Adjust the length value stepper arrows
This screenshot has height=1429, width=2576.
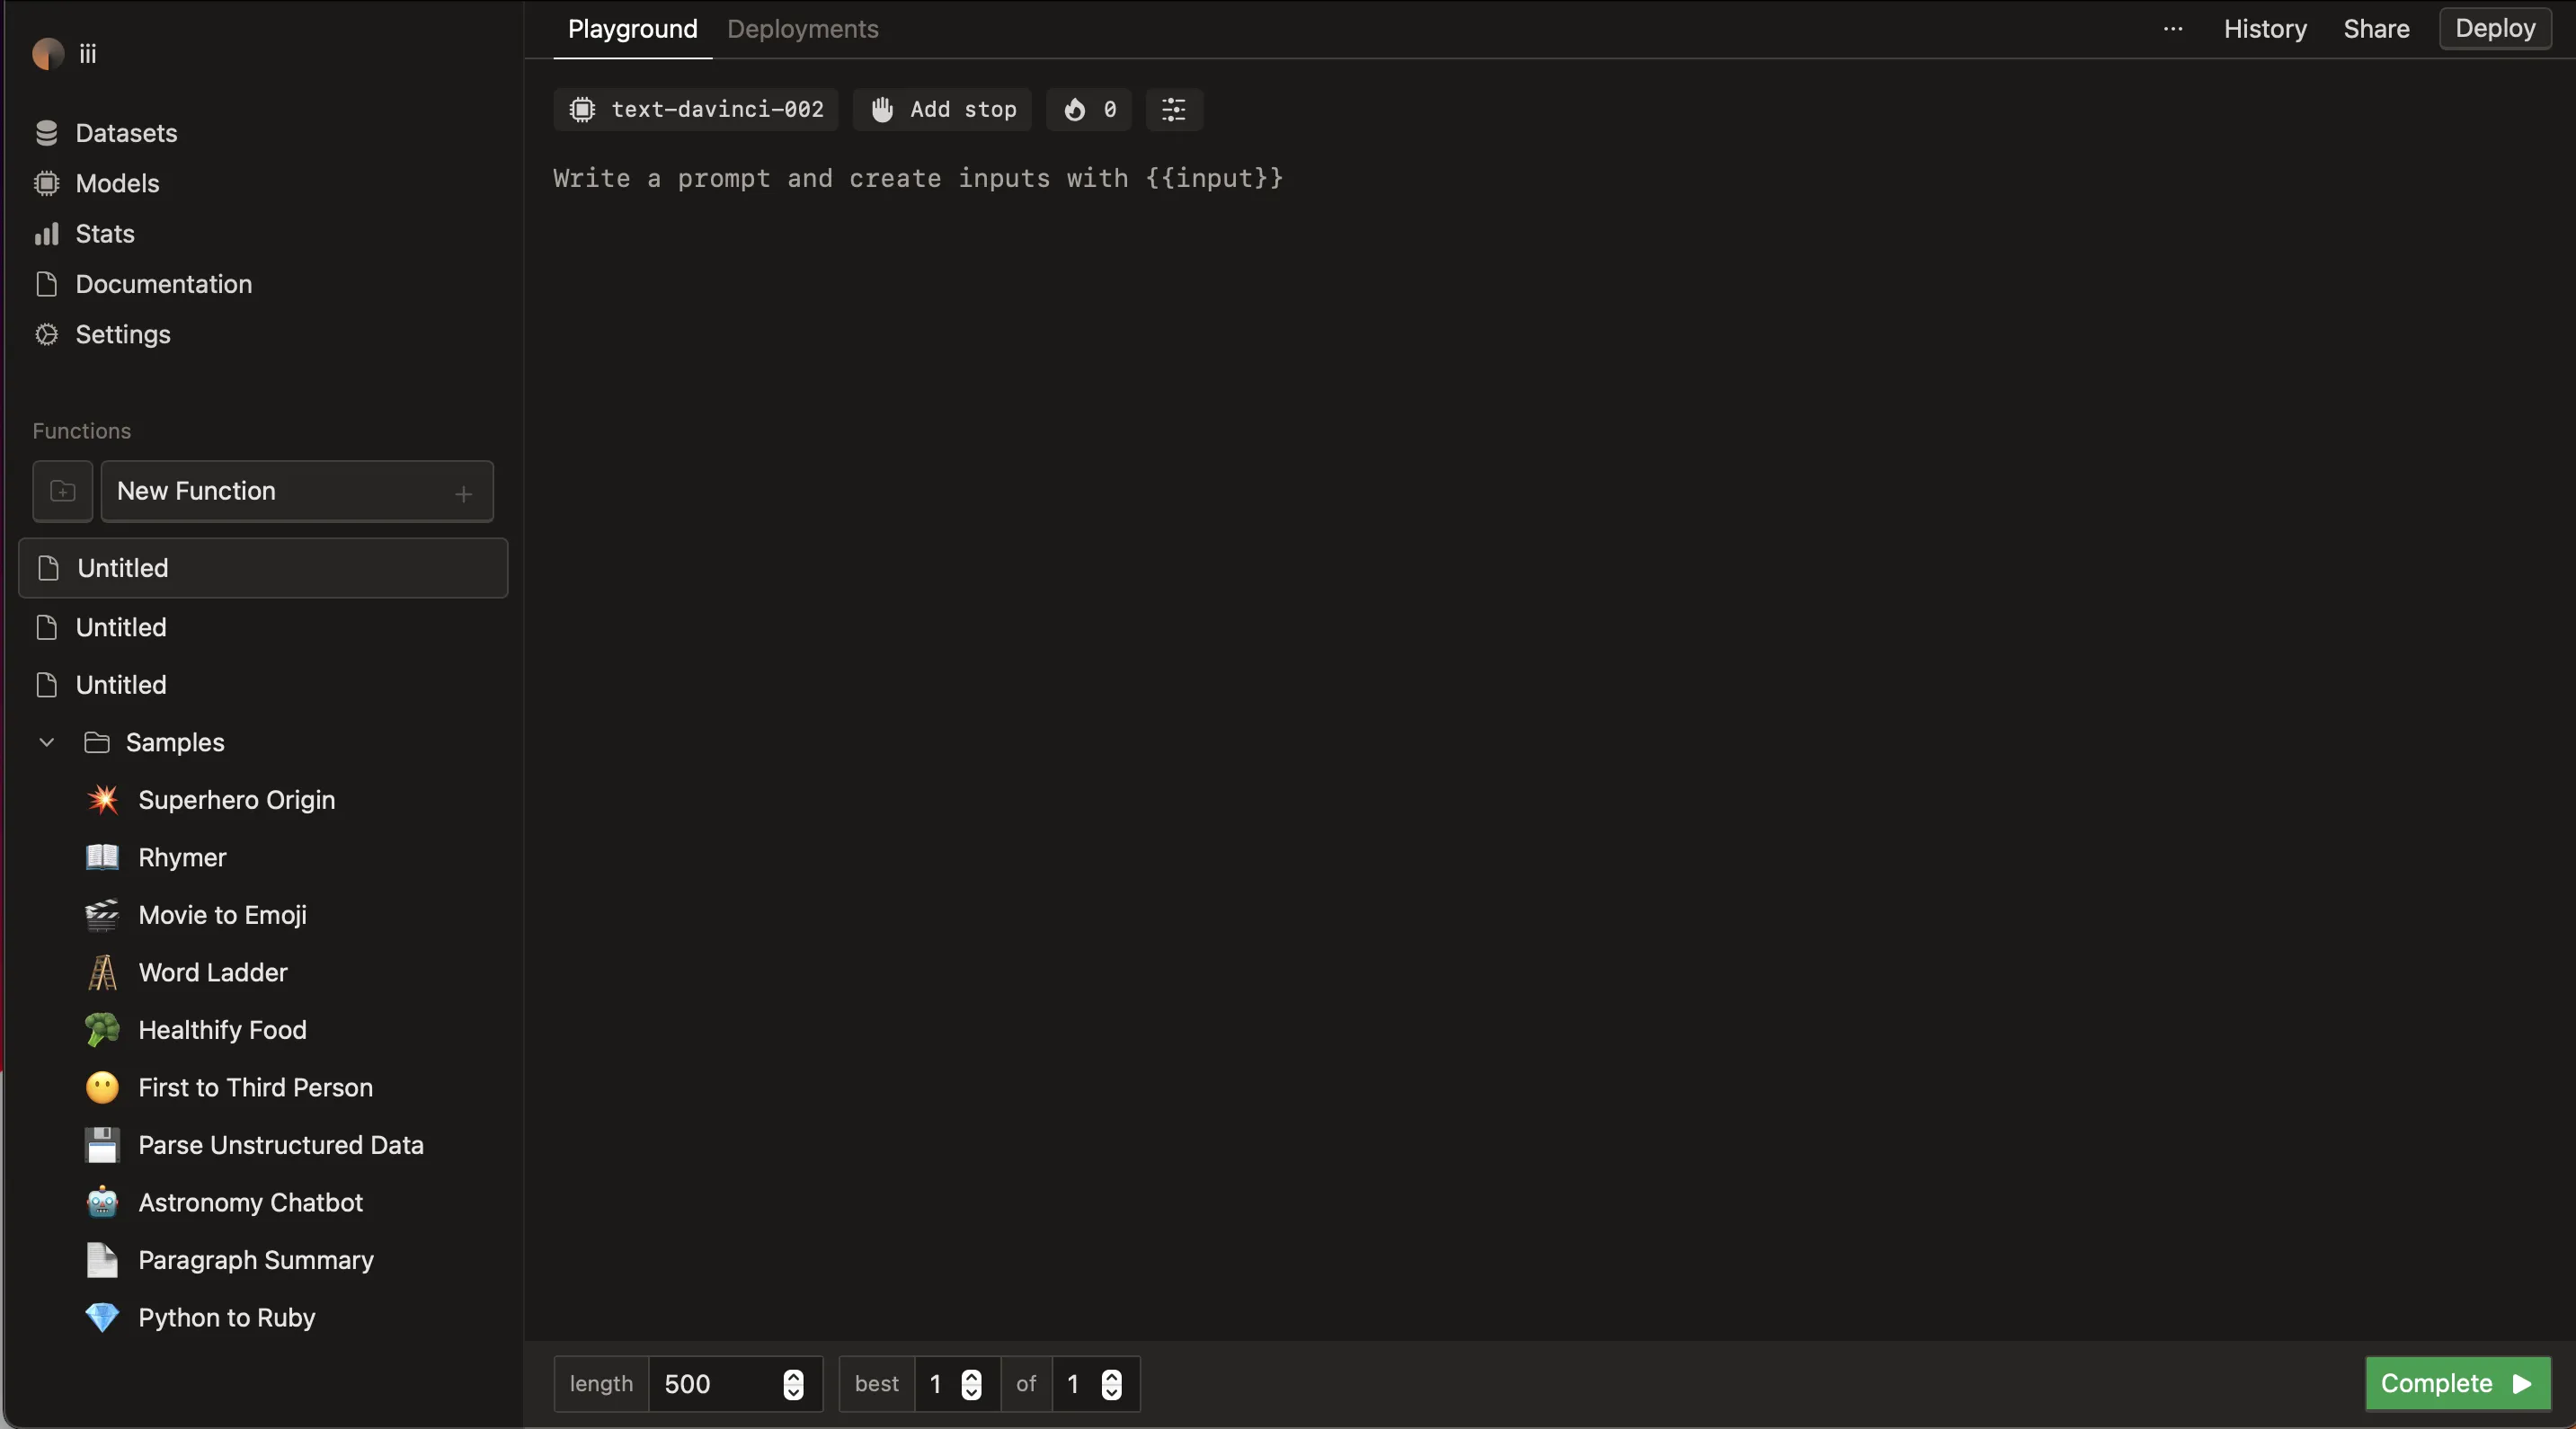(793, 1384)
